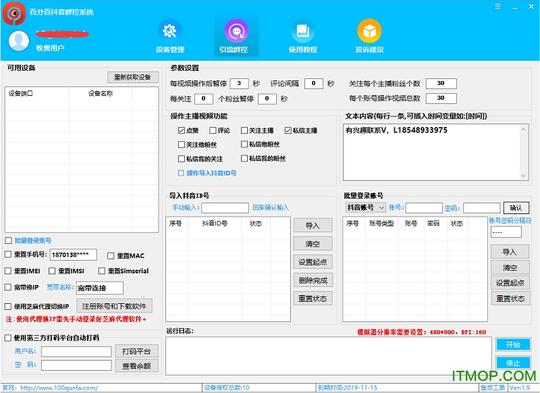Screen dimensions: 540x393
Task: Click 打码平台 button
Action: click(137, 351)
